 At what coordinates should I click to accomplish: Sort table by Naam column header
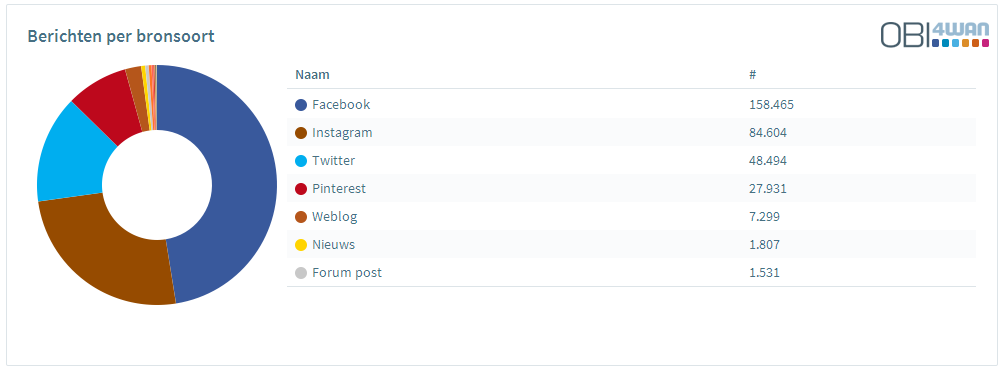(312, 75)
